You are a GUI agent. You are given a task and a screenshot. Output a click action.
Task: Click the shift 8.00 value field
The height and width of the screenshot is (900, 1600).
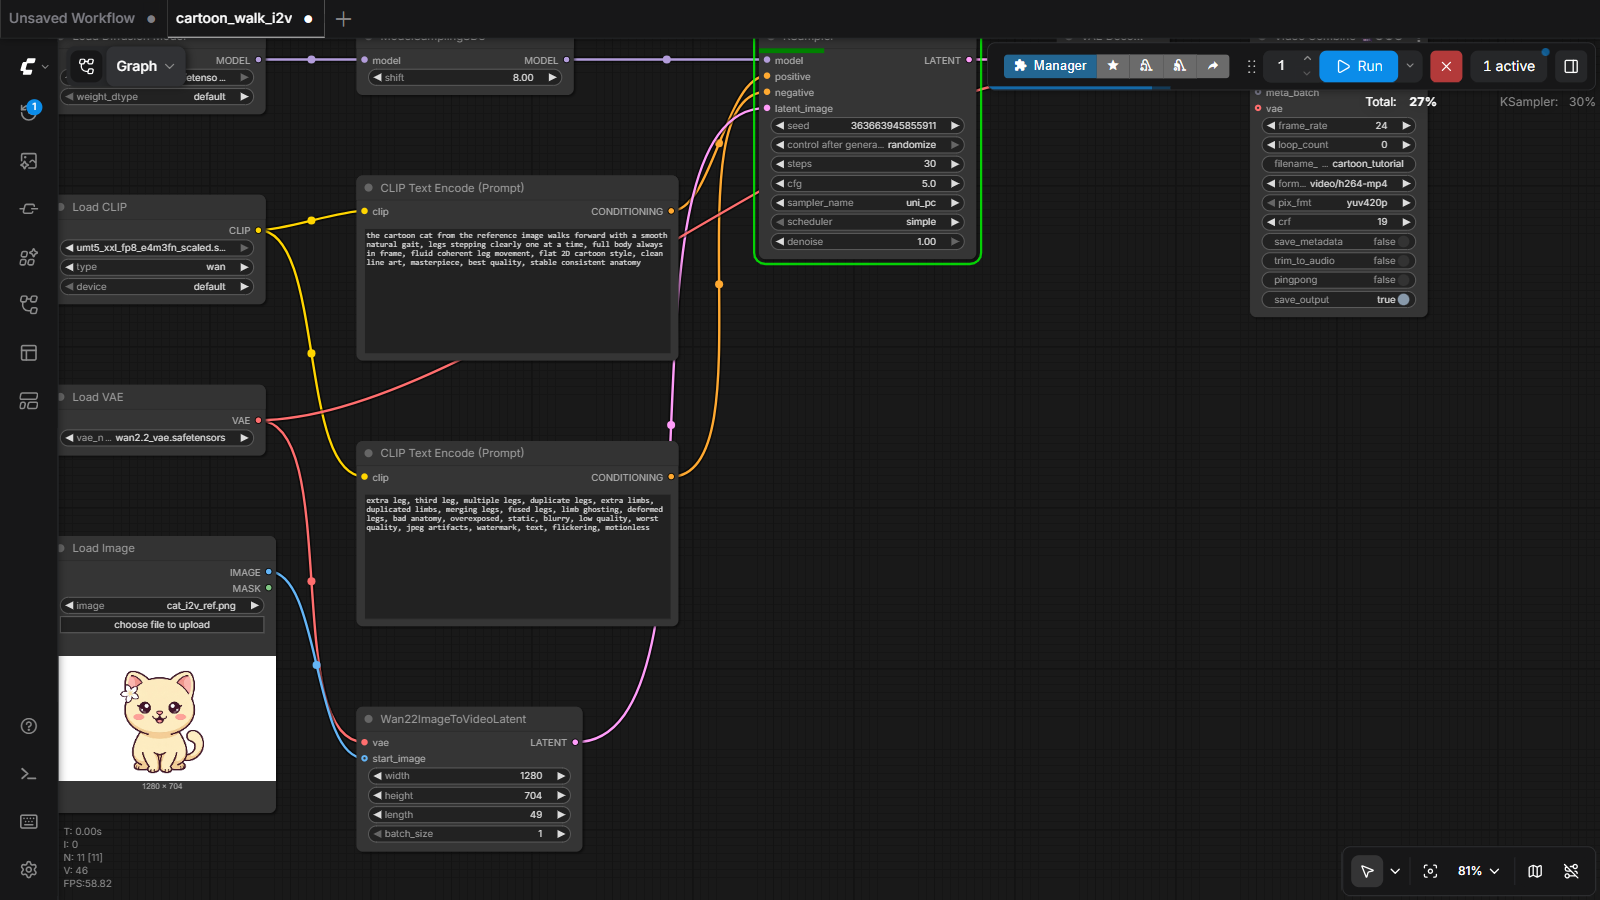465,78
